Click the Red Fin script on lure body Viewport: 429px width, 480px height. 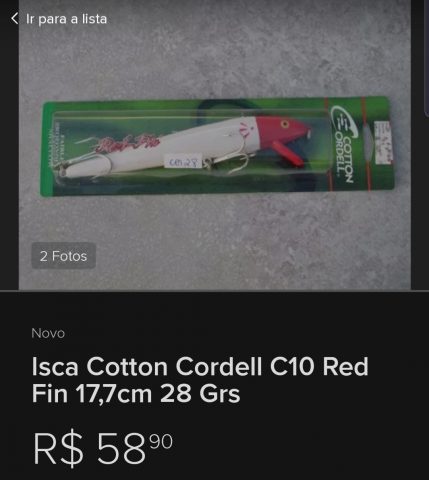pos(127,143)
